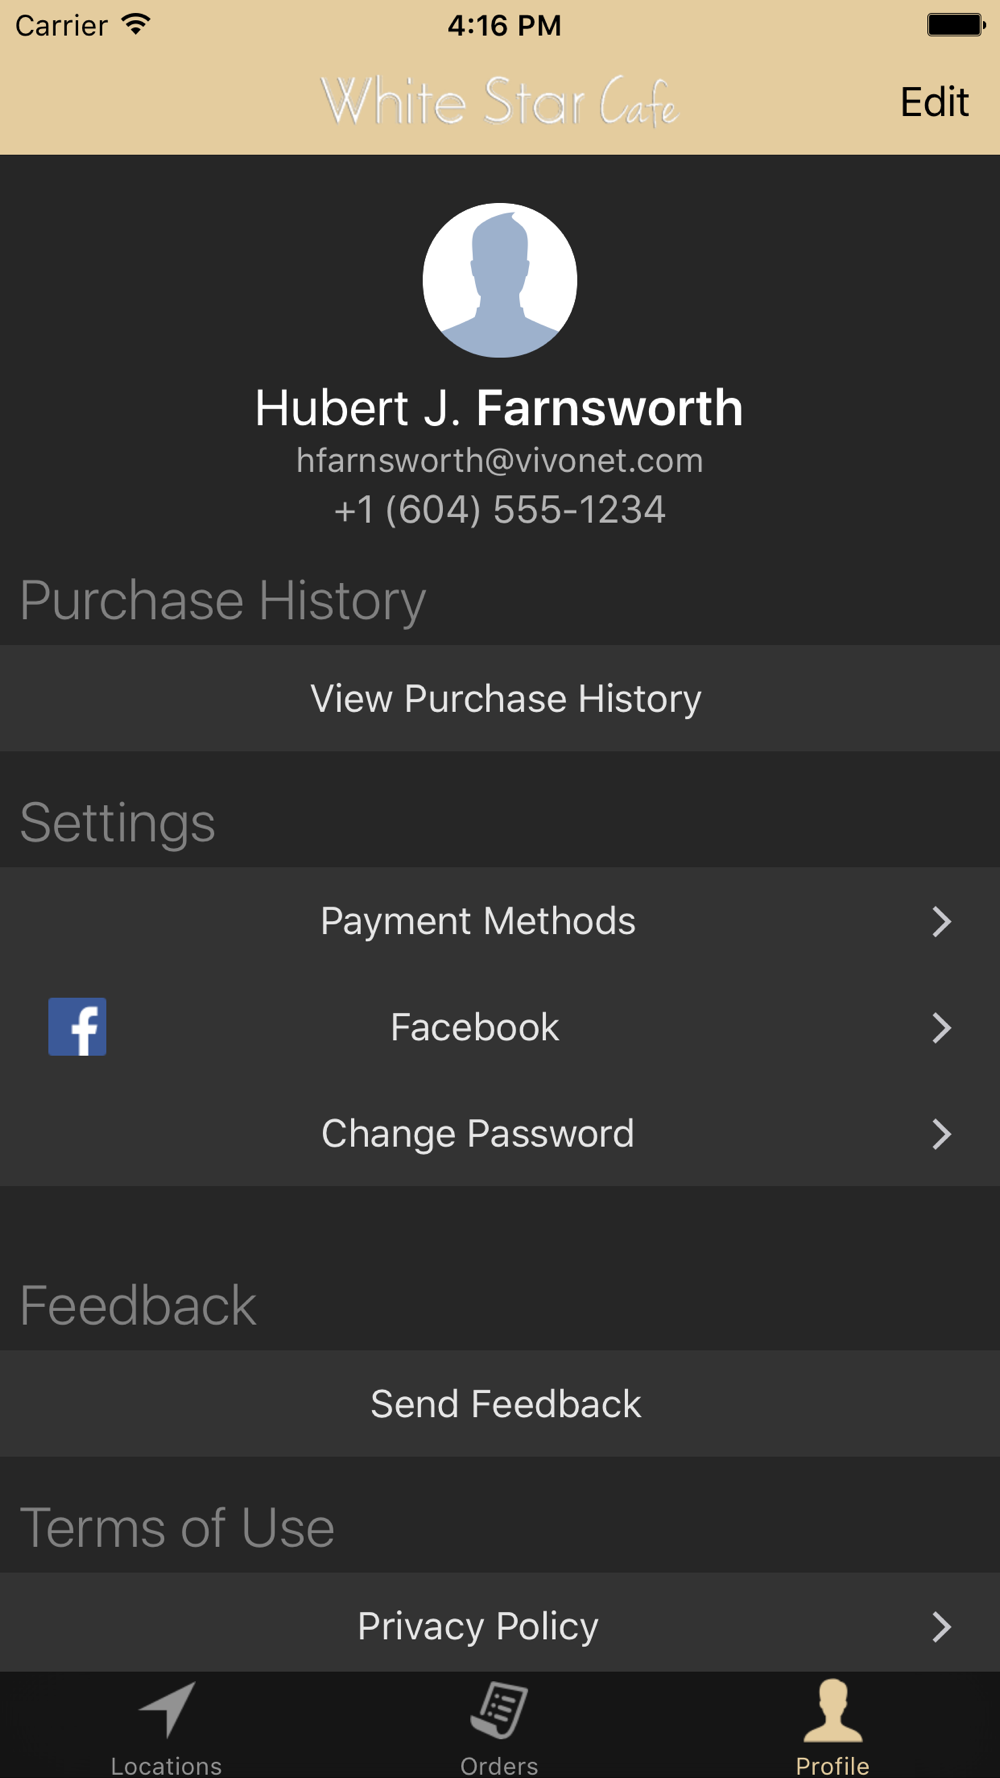The height and width of the screenshot is (1778, 1000).
Task: Open the chevron beside Payment Methods
Action: [941, 921]
